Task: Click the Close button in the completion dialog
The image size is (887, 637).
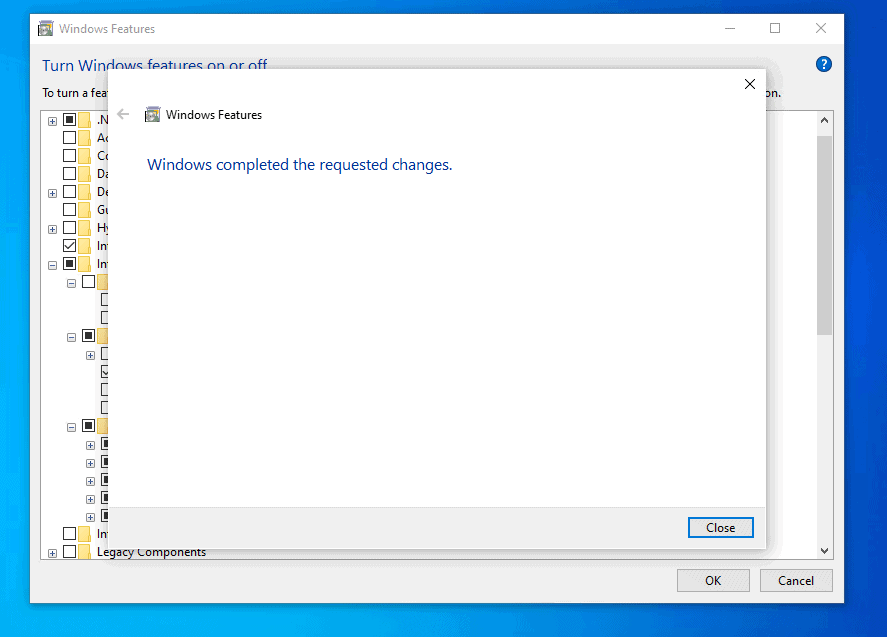Action: coord(720,527)
